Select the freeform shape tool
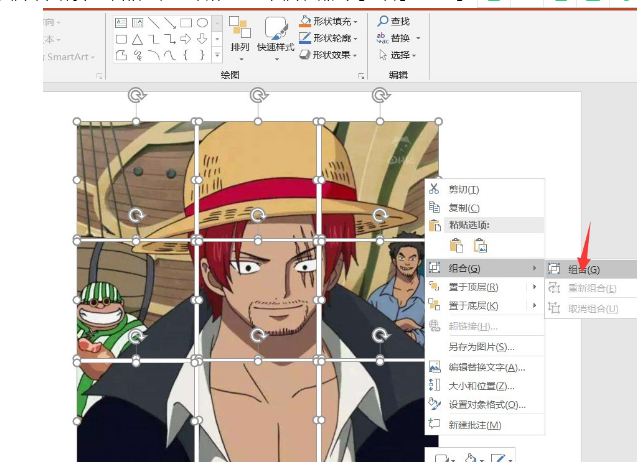The image size is (637, 462). tap(121, 55)
